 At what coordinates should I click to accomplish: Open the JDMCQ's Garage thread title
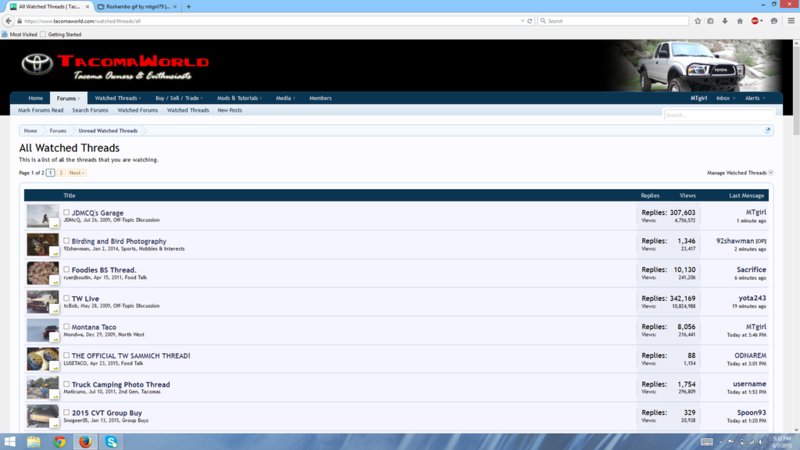point(97,213)
